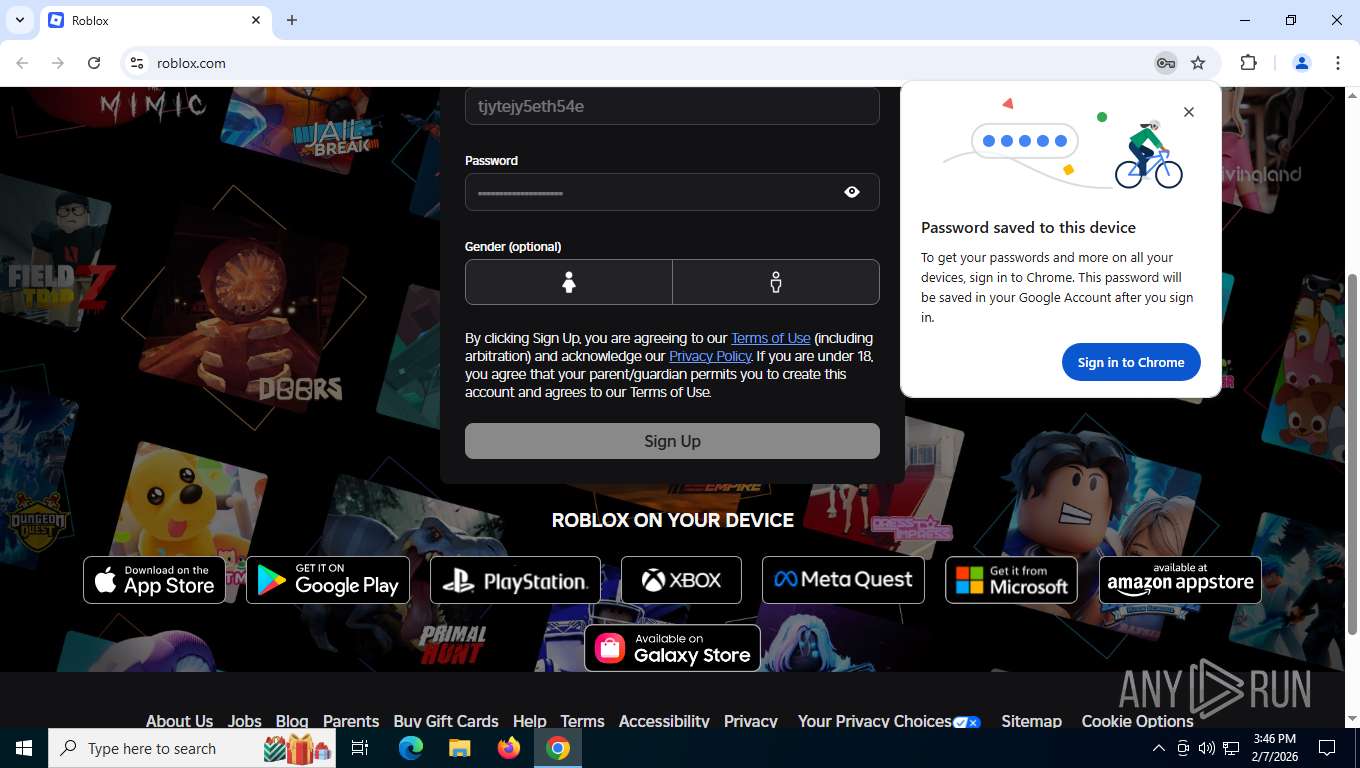1360x768 pixels.
Task: Open the Chrome profile icon
Action: tap(1302, 63)
